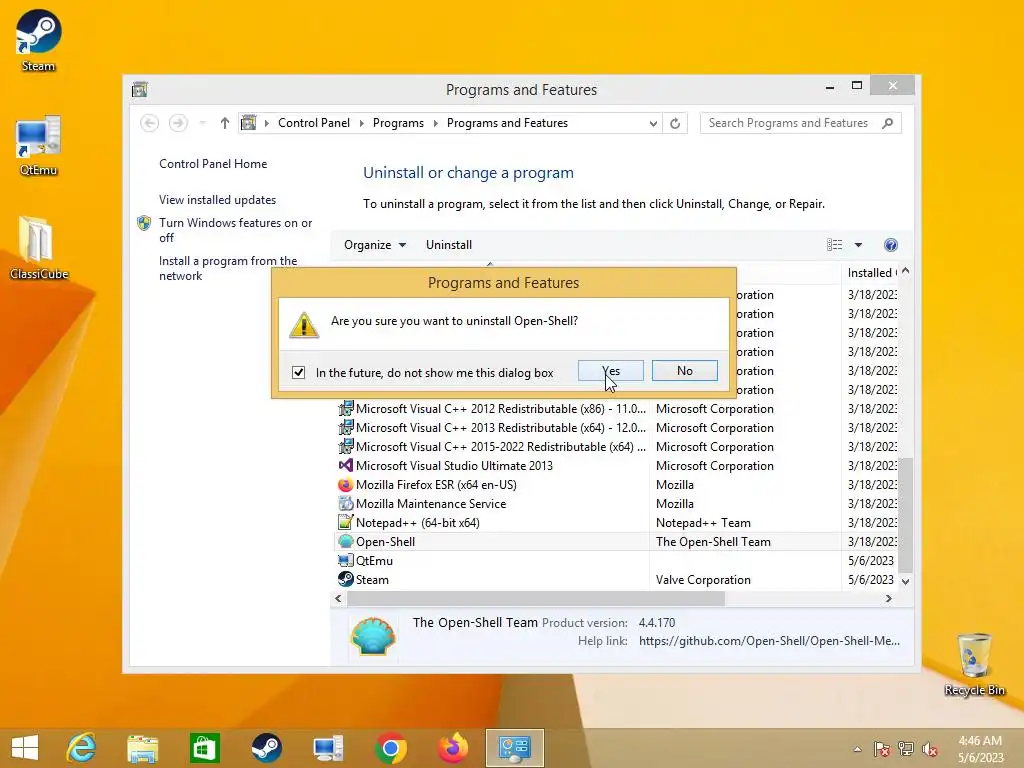Click the Forward navigation arrow
The width and height of the screenshot is (1024, 768).
(178, 123)
